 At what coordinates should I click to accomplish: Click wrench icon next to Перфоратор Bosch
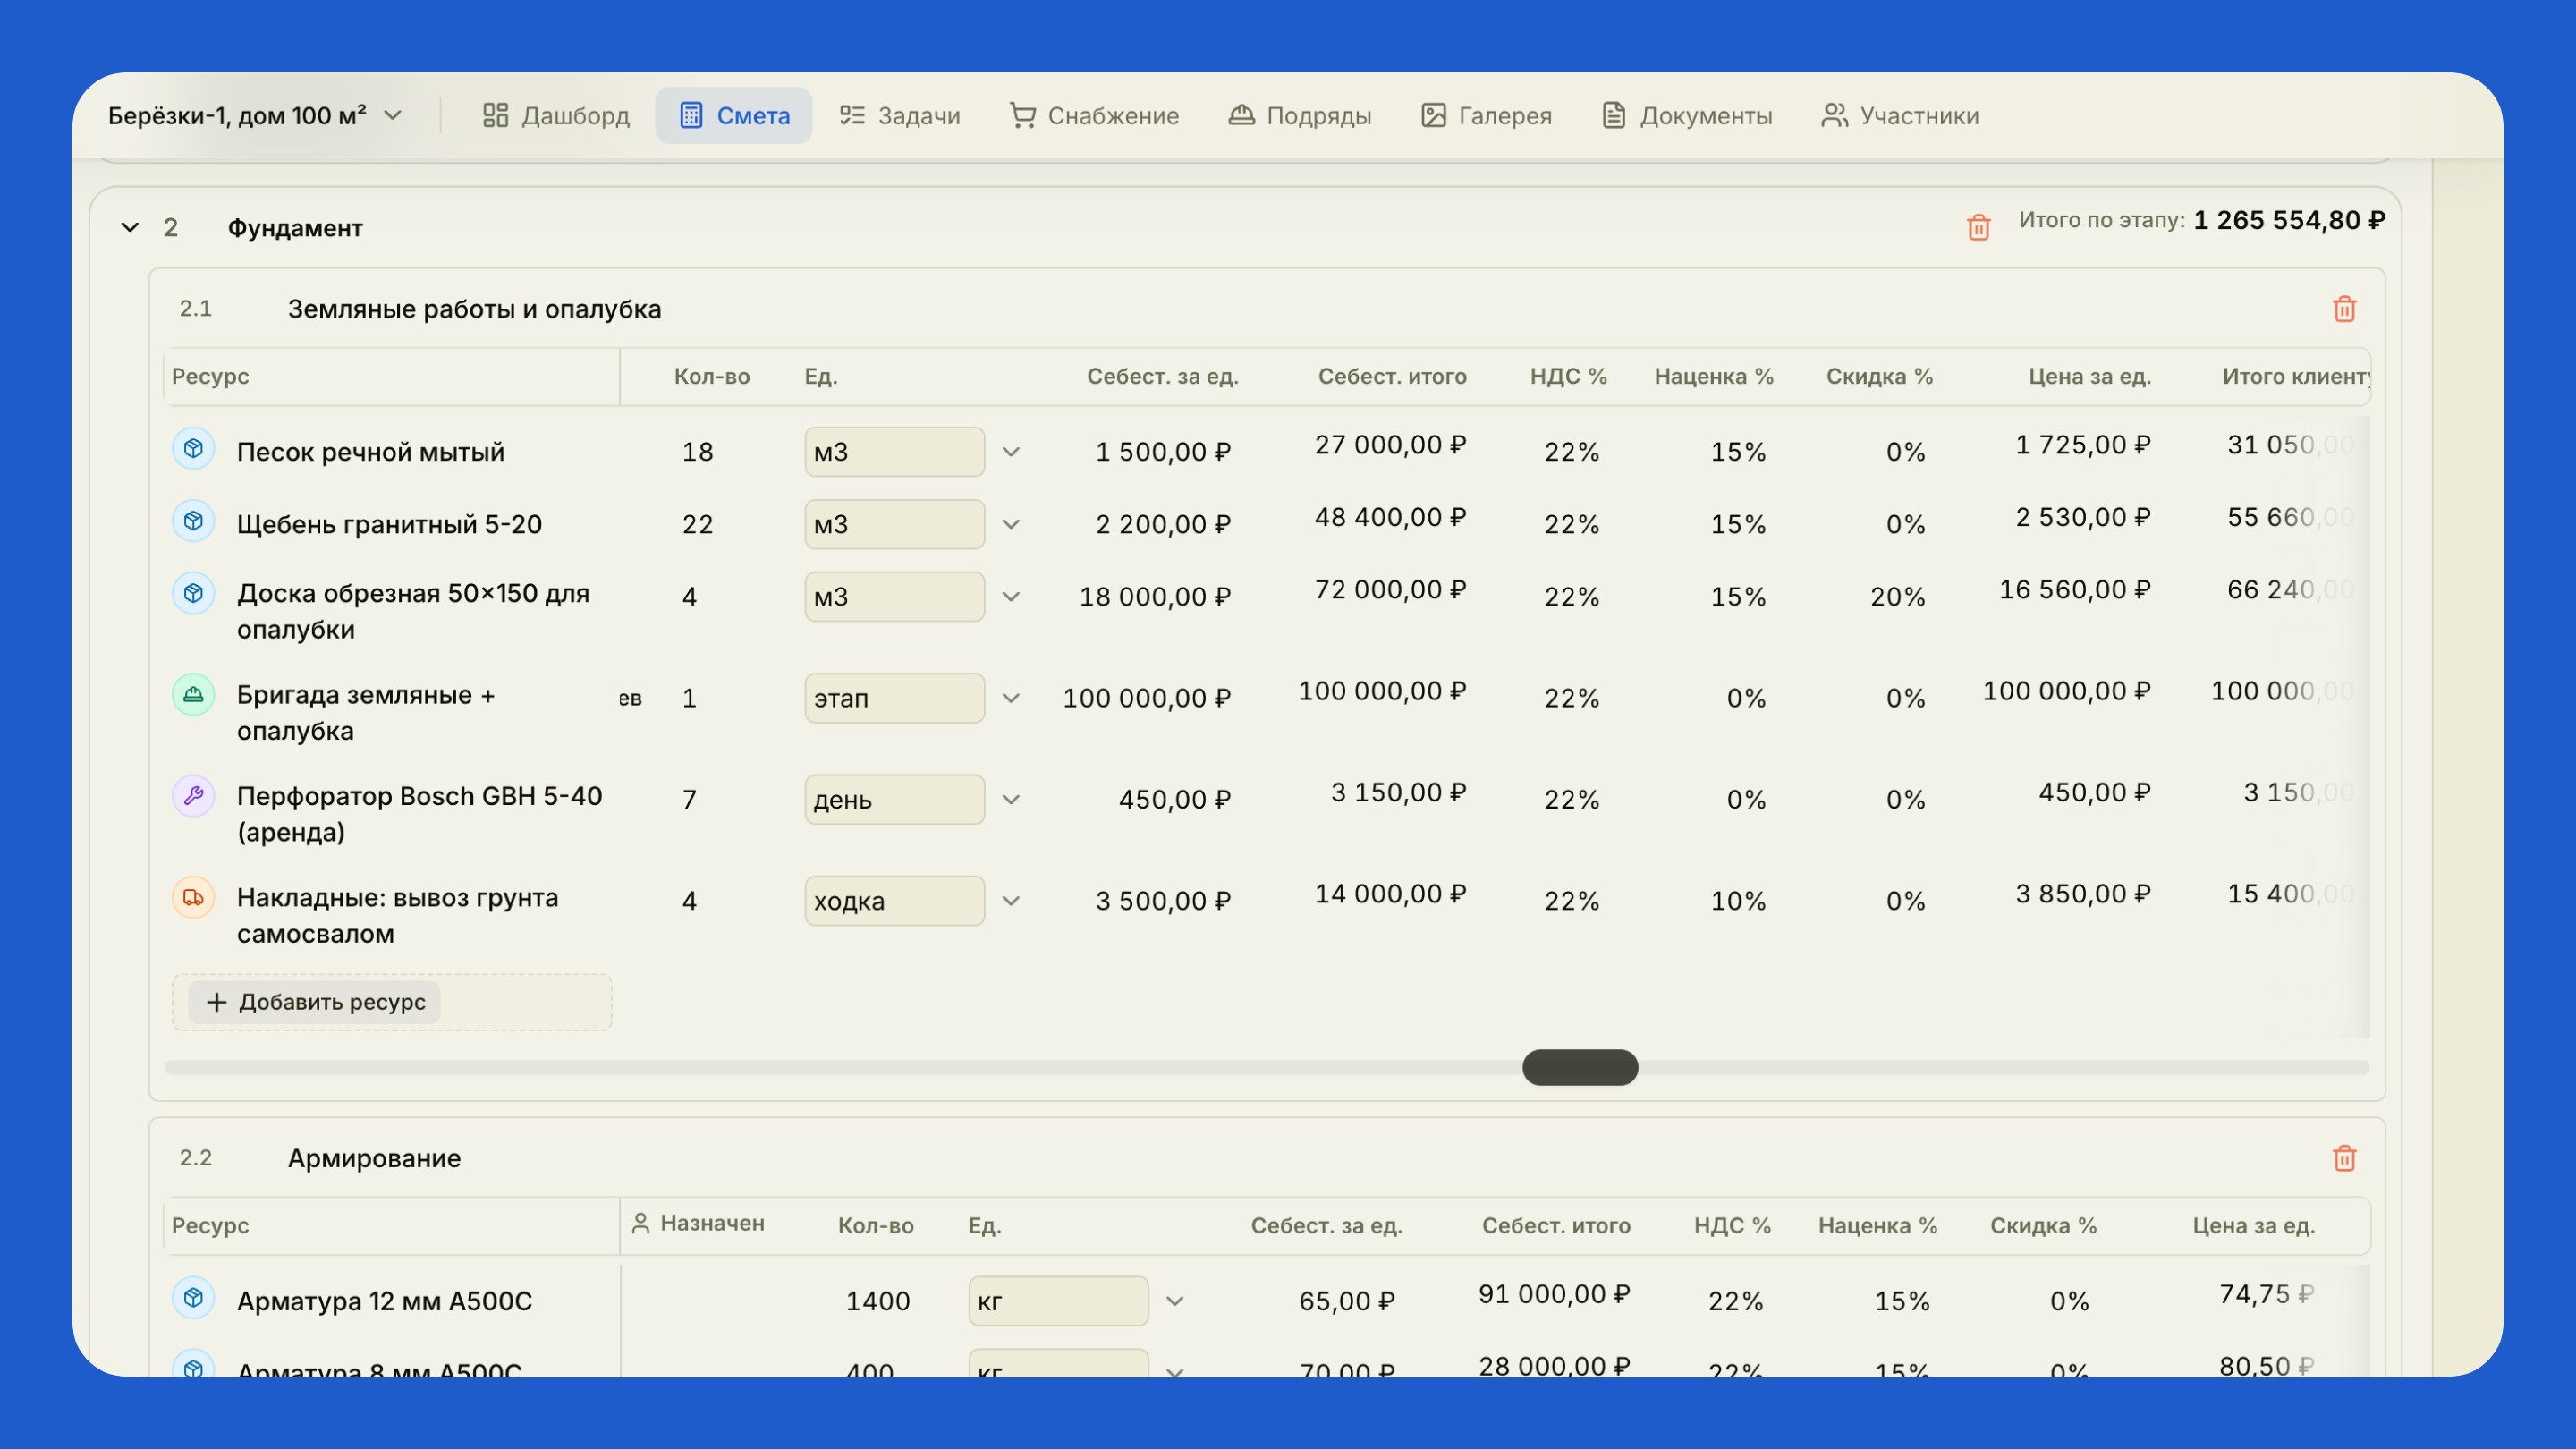(x=194, y=795)
